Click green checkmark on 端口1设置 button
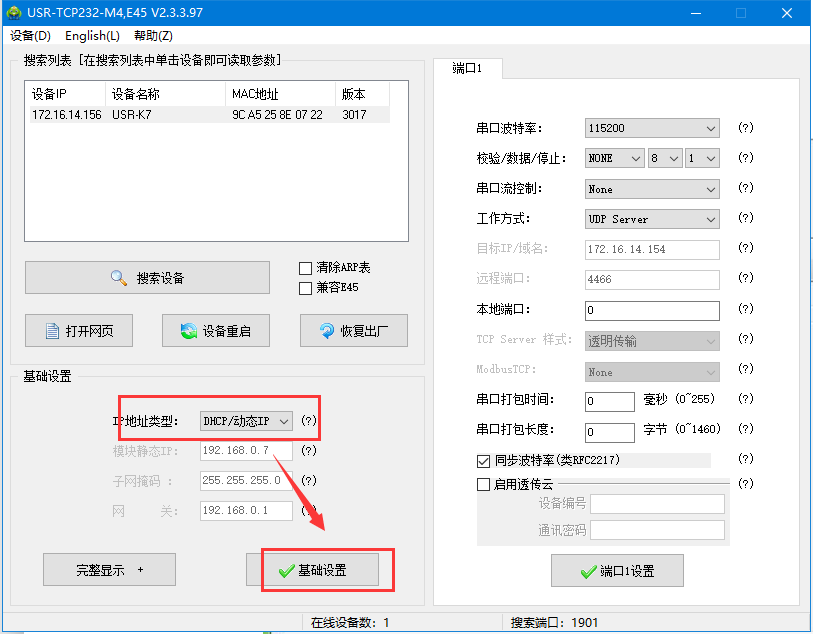 coord(588,571)
